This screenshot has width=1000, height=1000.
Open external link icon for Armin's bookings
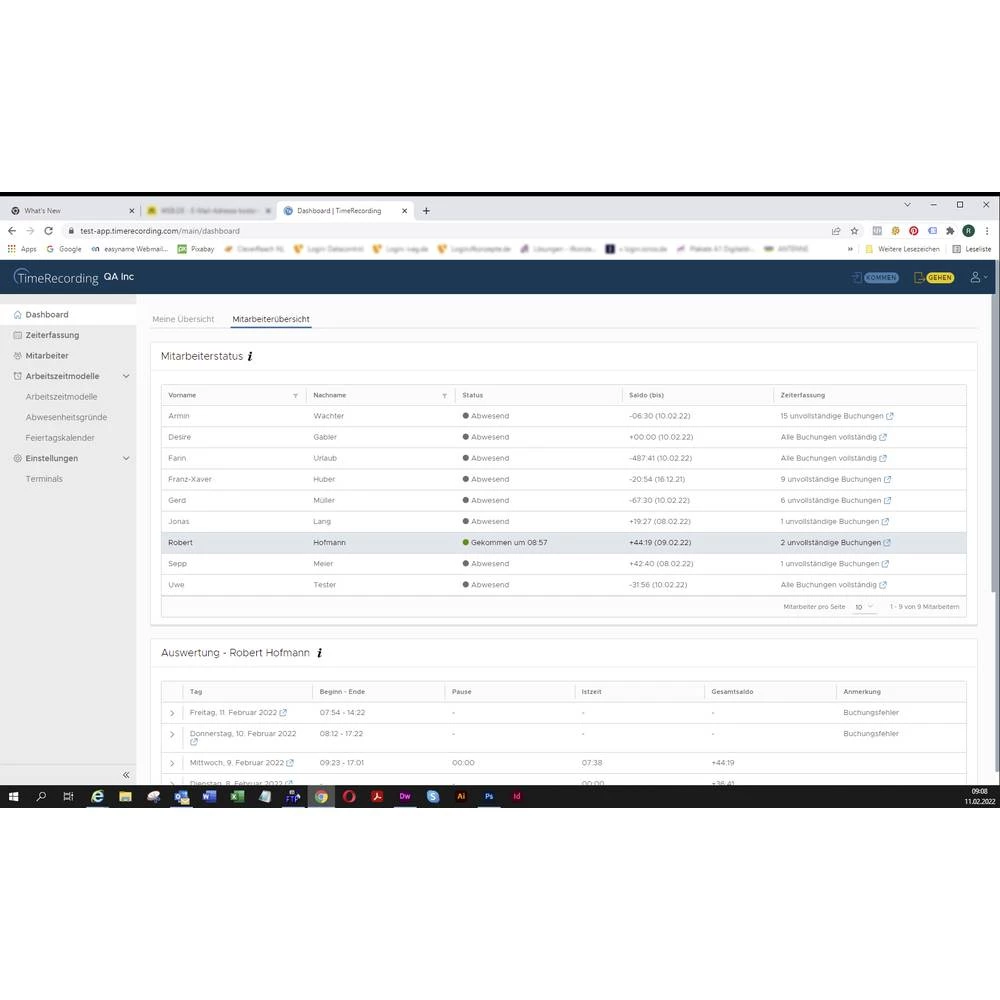890,416
